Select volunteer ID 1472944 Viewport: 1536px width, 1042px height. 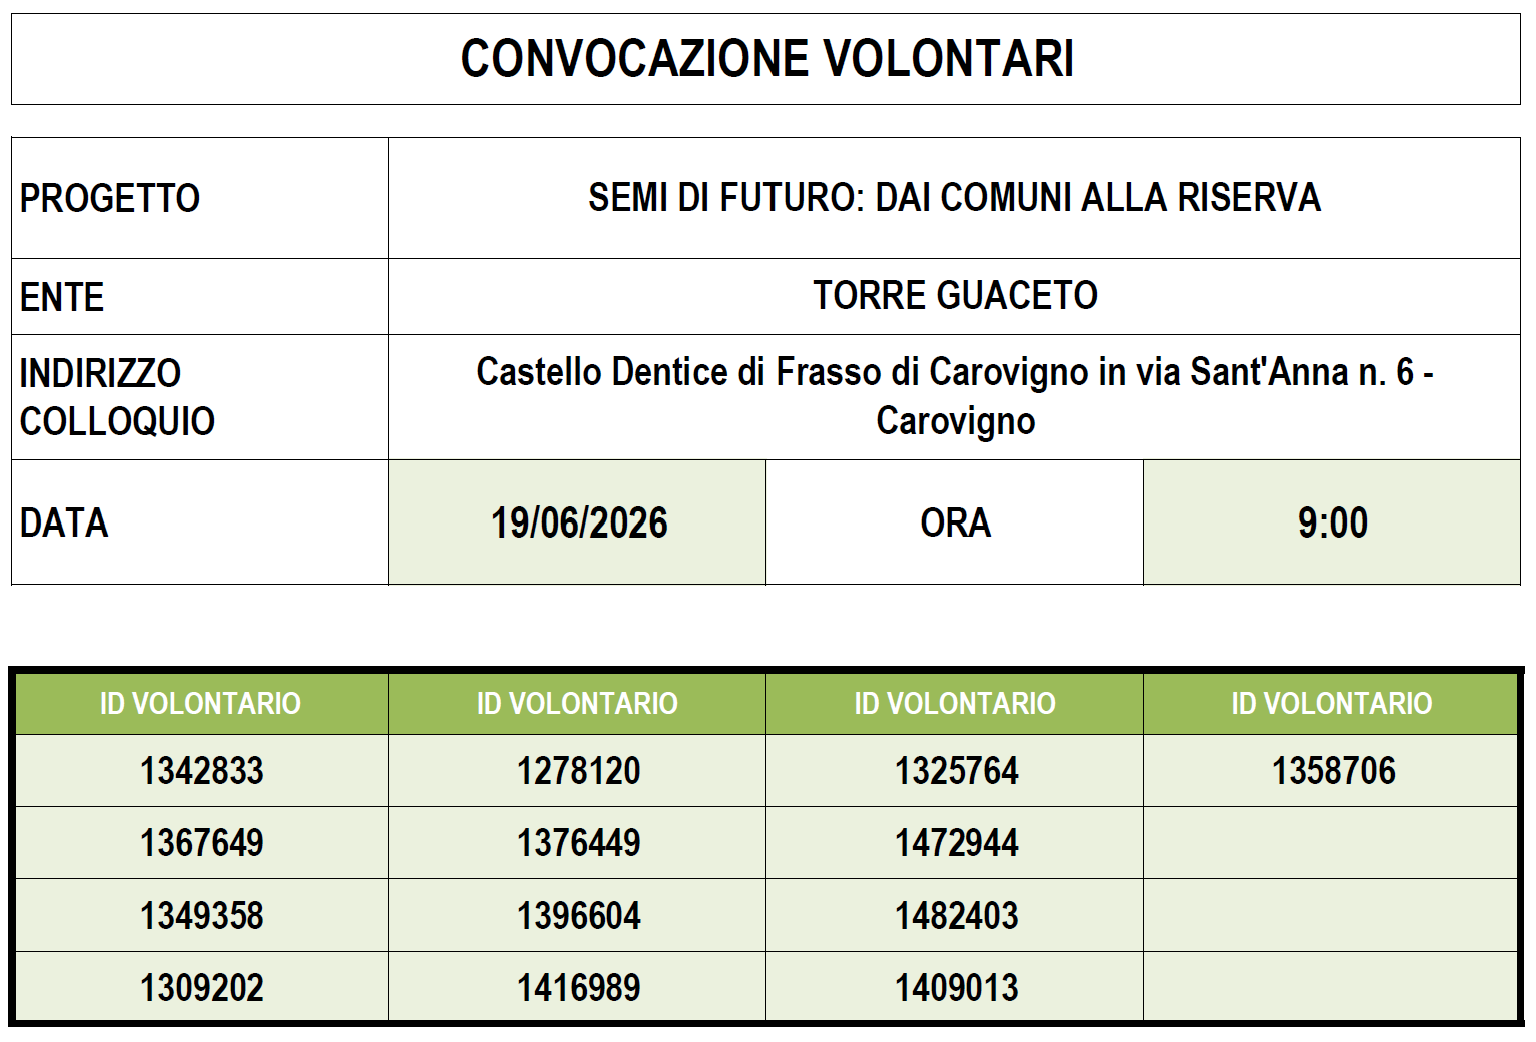[x=955, y=843]
